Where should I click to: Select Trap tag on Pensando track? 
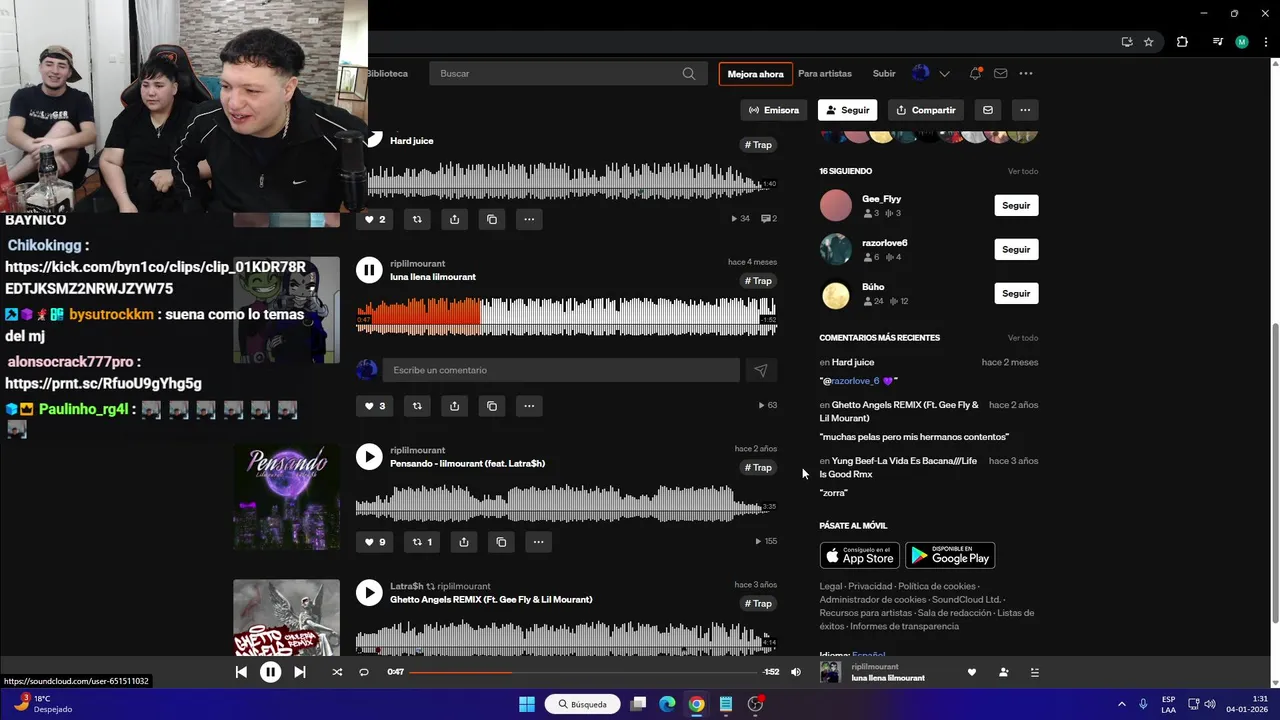pyautogui.click(x=758, y=468)
